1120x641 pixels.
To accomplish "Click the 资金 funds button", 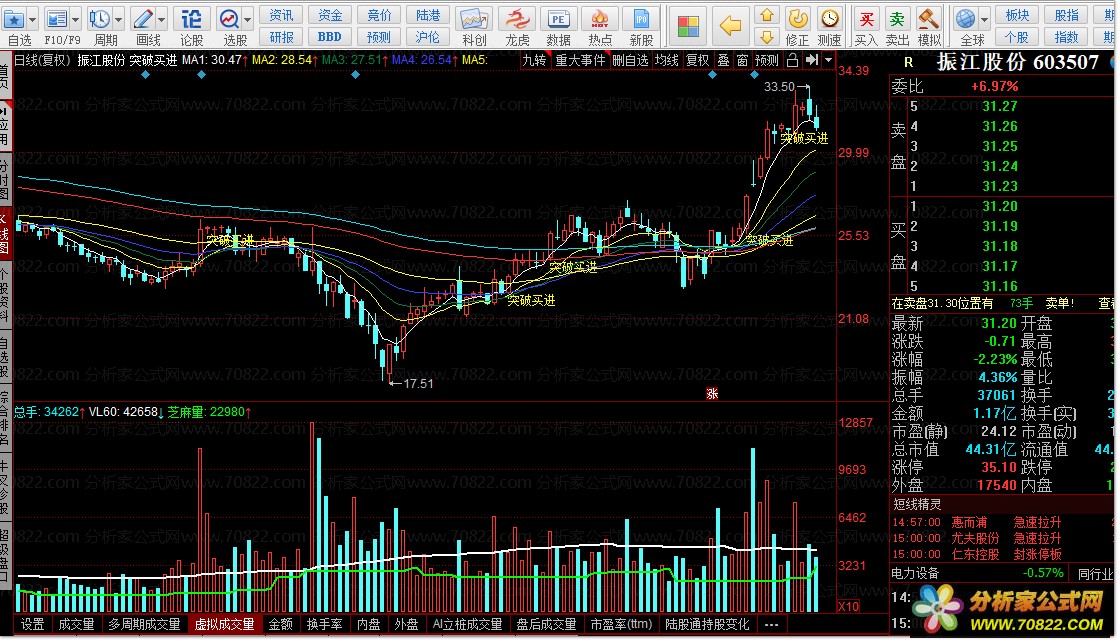I will coord(330,15).
